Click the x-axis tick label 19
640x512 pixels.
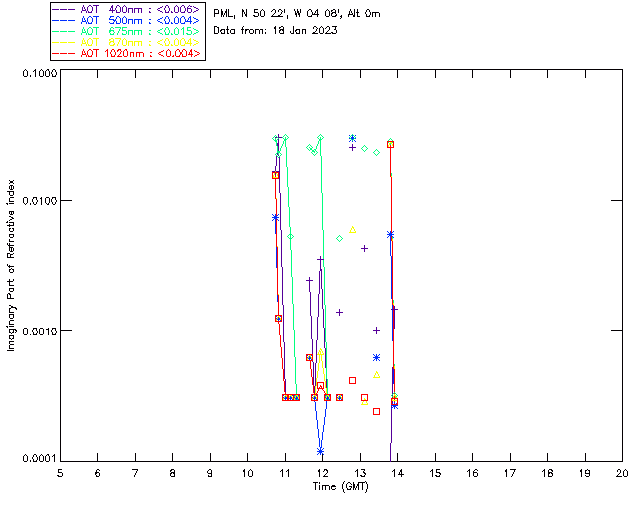pos(585,474)
